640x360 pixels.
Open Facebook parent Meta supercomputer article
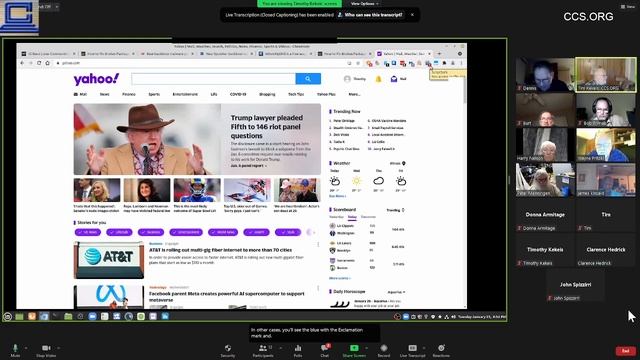pos(227,296)
